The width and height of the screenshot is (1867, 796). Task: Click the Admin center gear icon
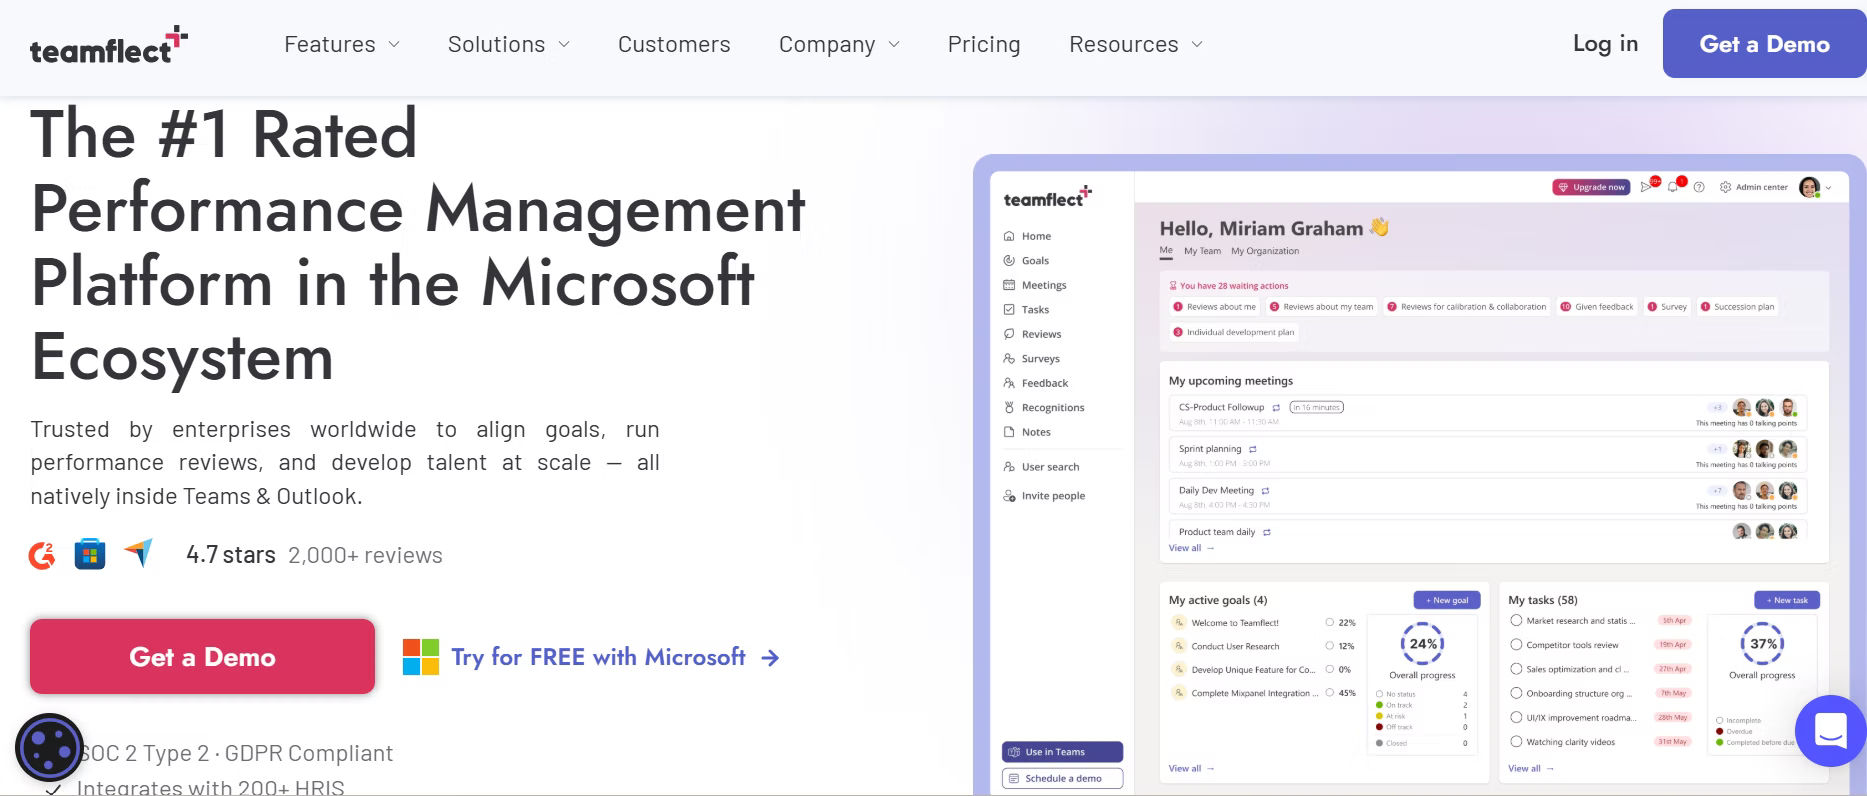coord(1725,187)
